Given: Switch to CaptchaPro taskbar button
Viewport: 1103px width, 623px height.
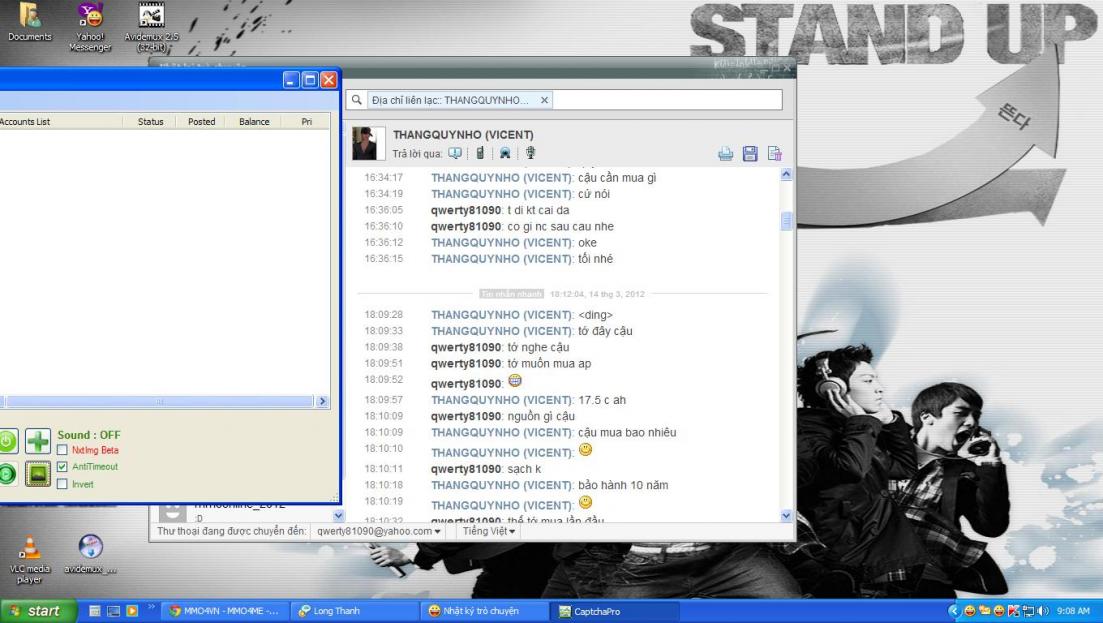Looking at the screenshot, I should [x=614, y=611].
